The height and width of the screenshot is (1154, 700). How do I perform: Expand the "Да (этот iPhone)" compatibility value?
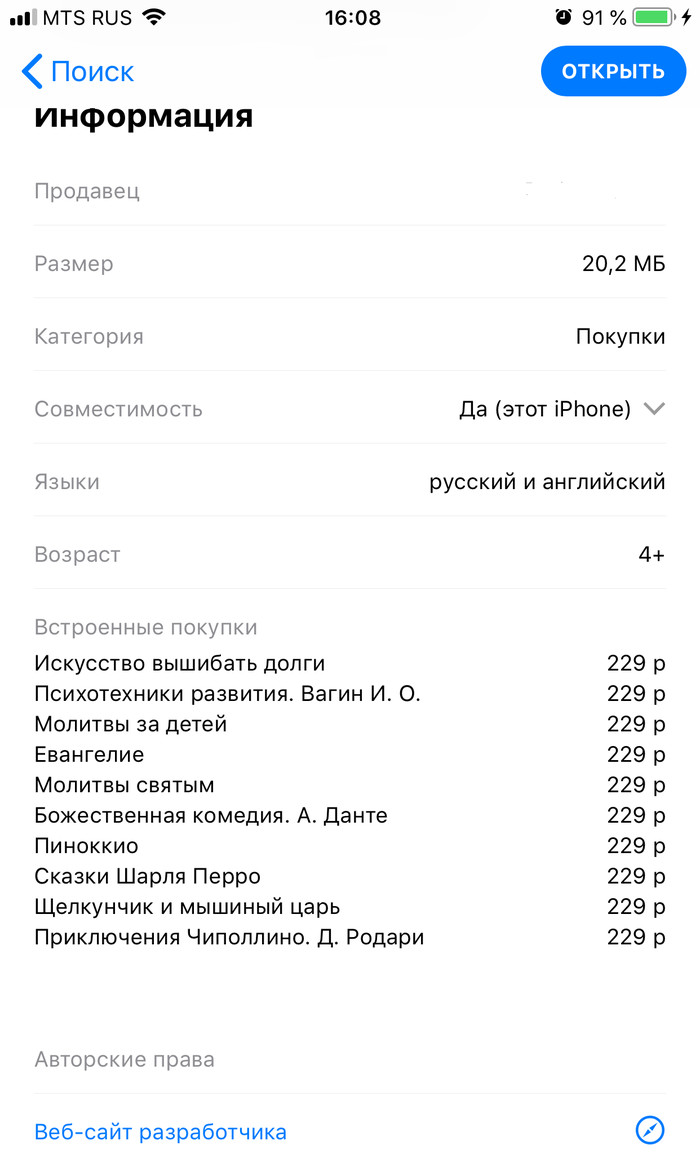click(x=545, y=409)
